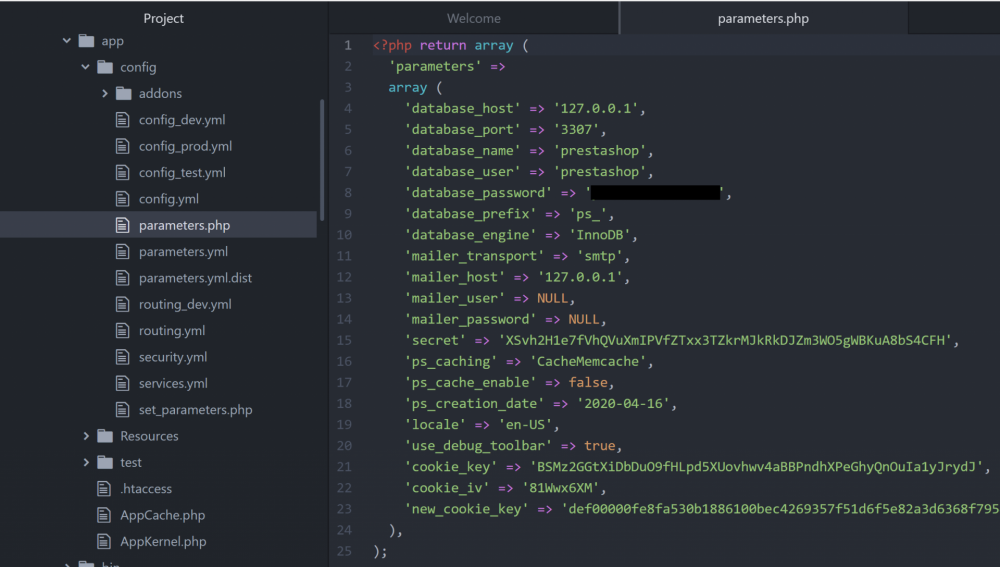This screenshot has height=567, width=1000.
Task: Open security.yml file
Action: 173,357
